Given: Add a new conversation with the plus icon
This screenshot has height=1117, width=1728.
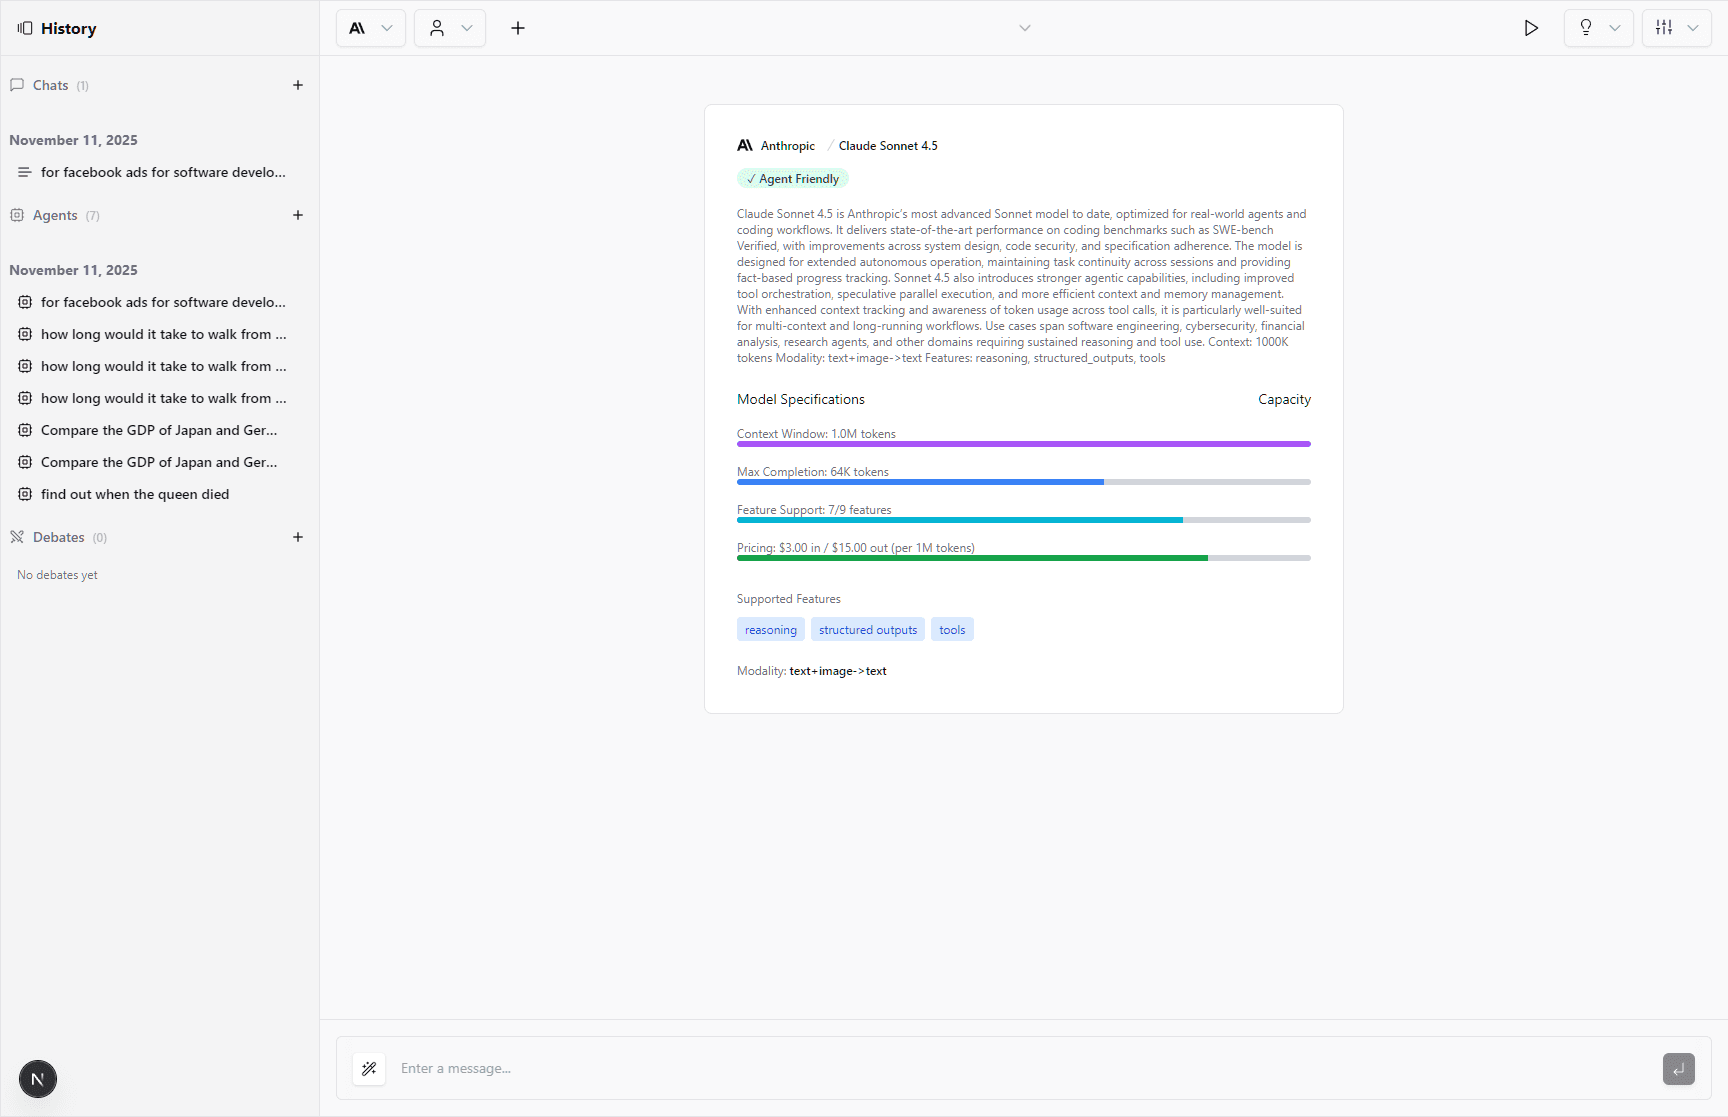Looking at the screenshot, I should tap(518, 28).
